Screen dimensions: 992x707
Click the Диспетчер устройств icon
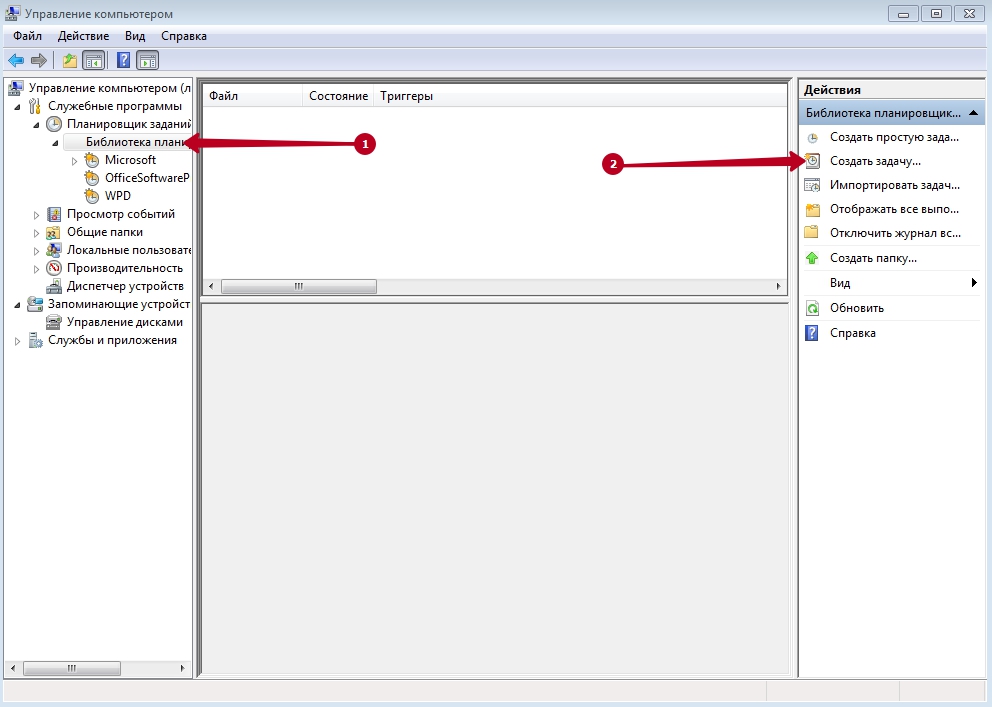click(54, 286)
